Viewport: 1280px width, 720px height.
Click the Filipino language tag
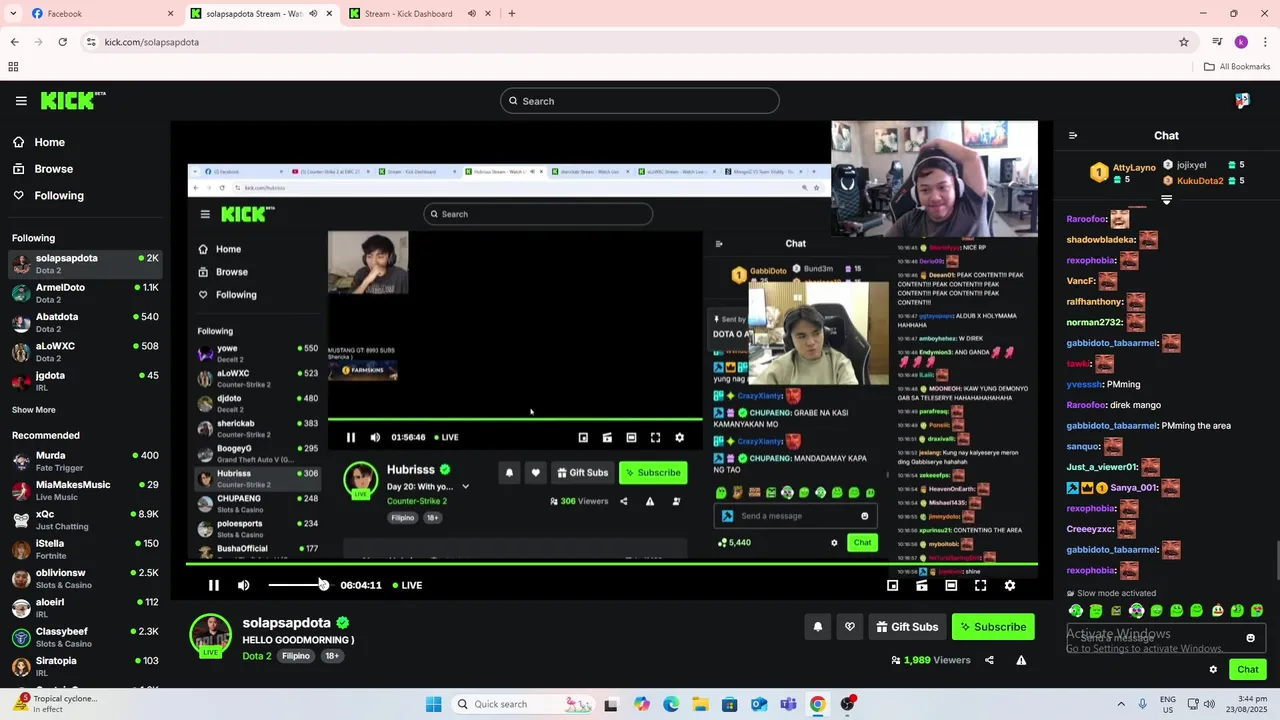(x=296, y=656)
